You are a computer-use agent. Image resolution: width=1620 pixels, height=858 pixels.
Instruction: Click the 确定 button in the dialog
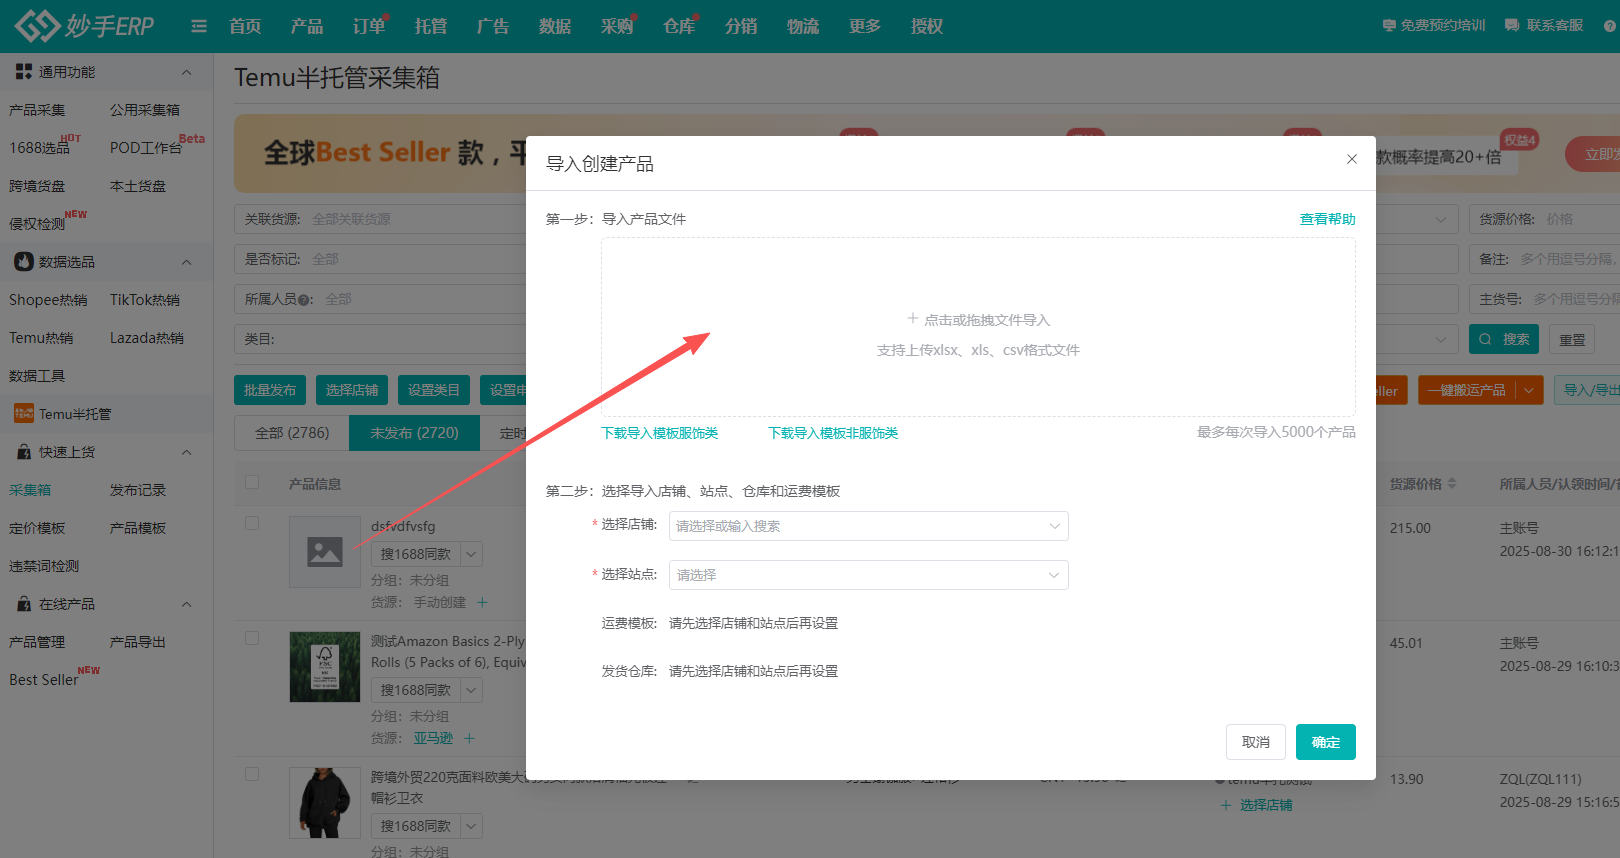(1326, 742)
